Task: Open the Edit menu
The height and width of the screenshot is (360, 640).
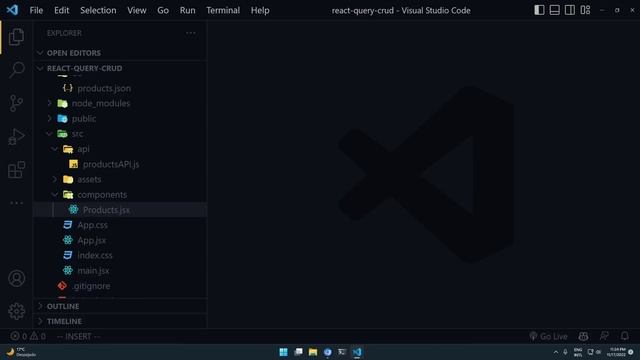Action: tap(62, 11)
